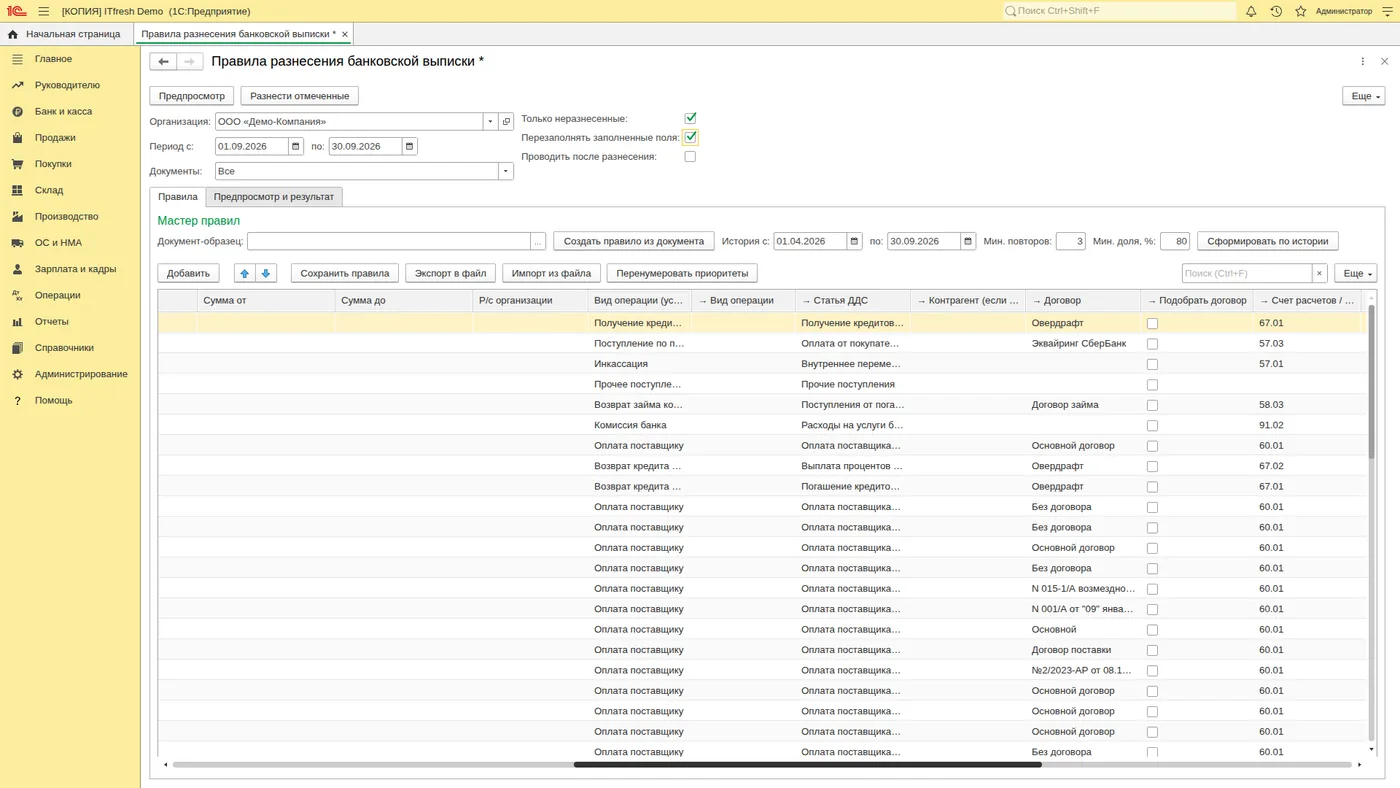Check Подобрать договор in Комиссия банка row

coord(1152,425)
